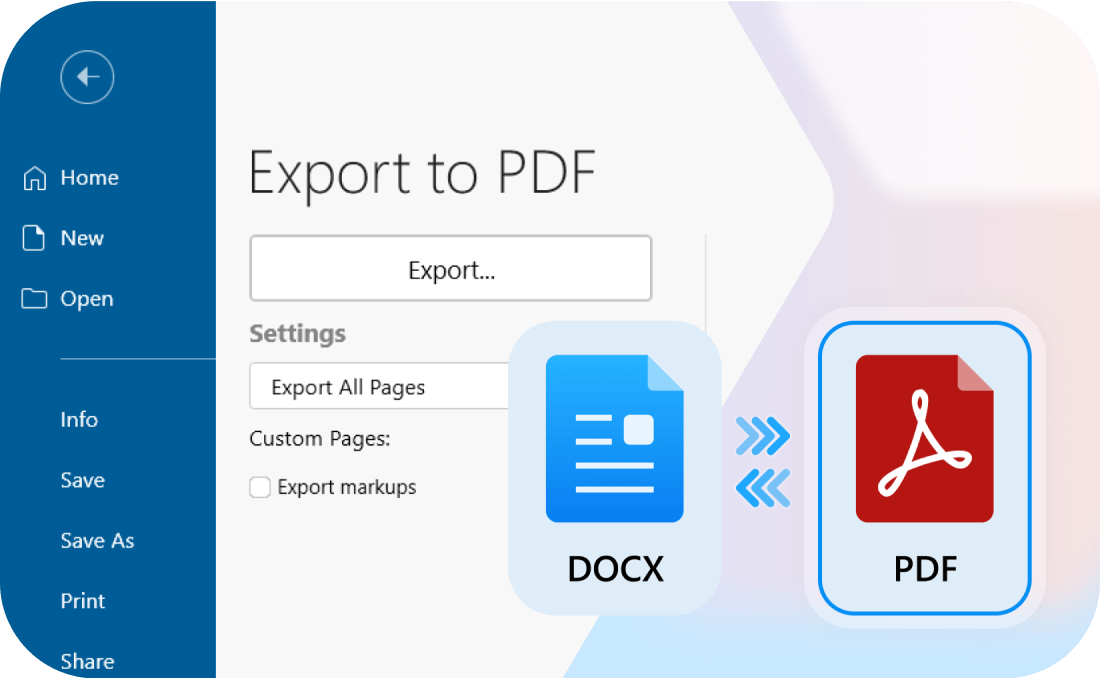Select the blue DOCX file icon
Screen dimensions: 1100x678
tap(614, 439)
